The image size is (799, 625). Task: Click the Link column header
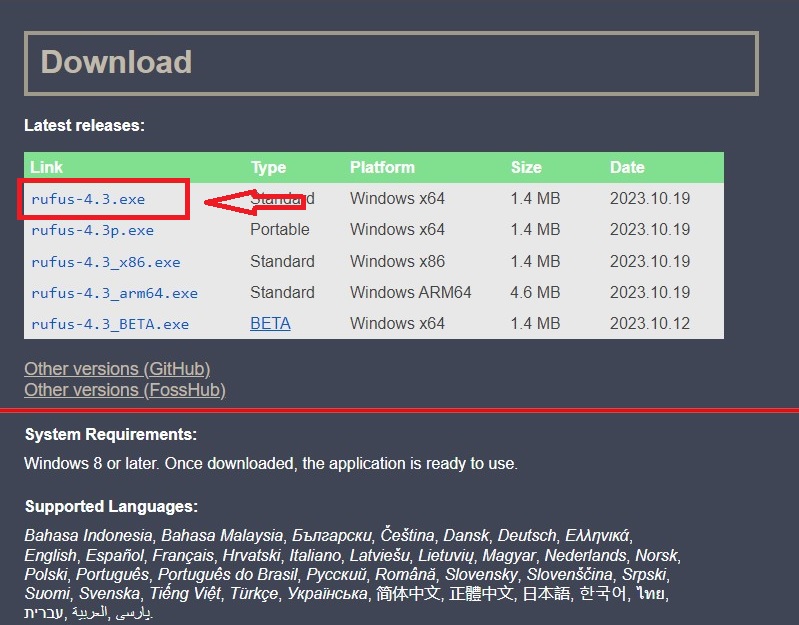coord(46,167)
